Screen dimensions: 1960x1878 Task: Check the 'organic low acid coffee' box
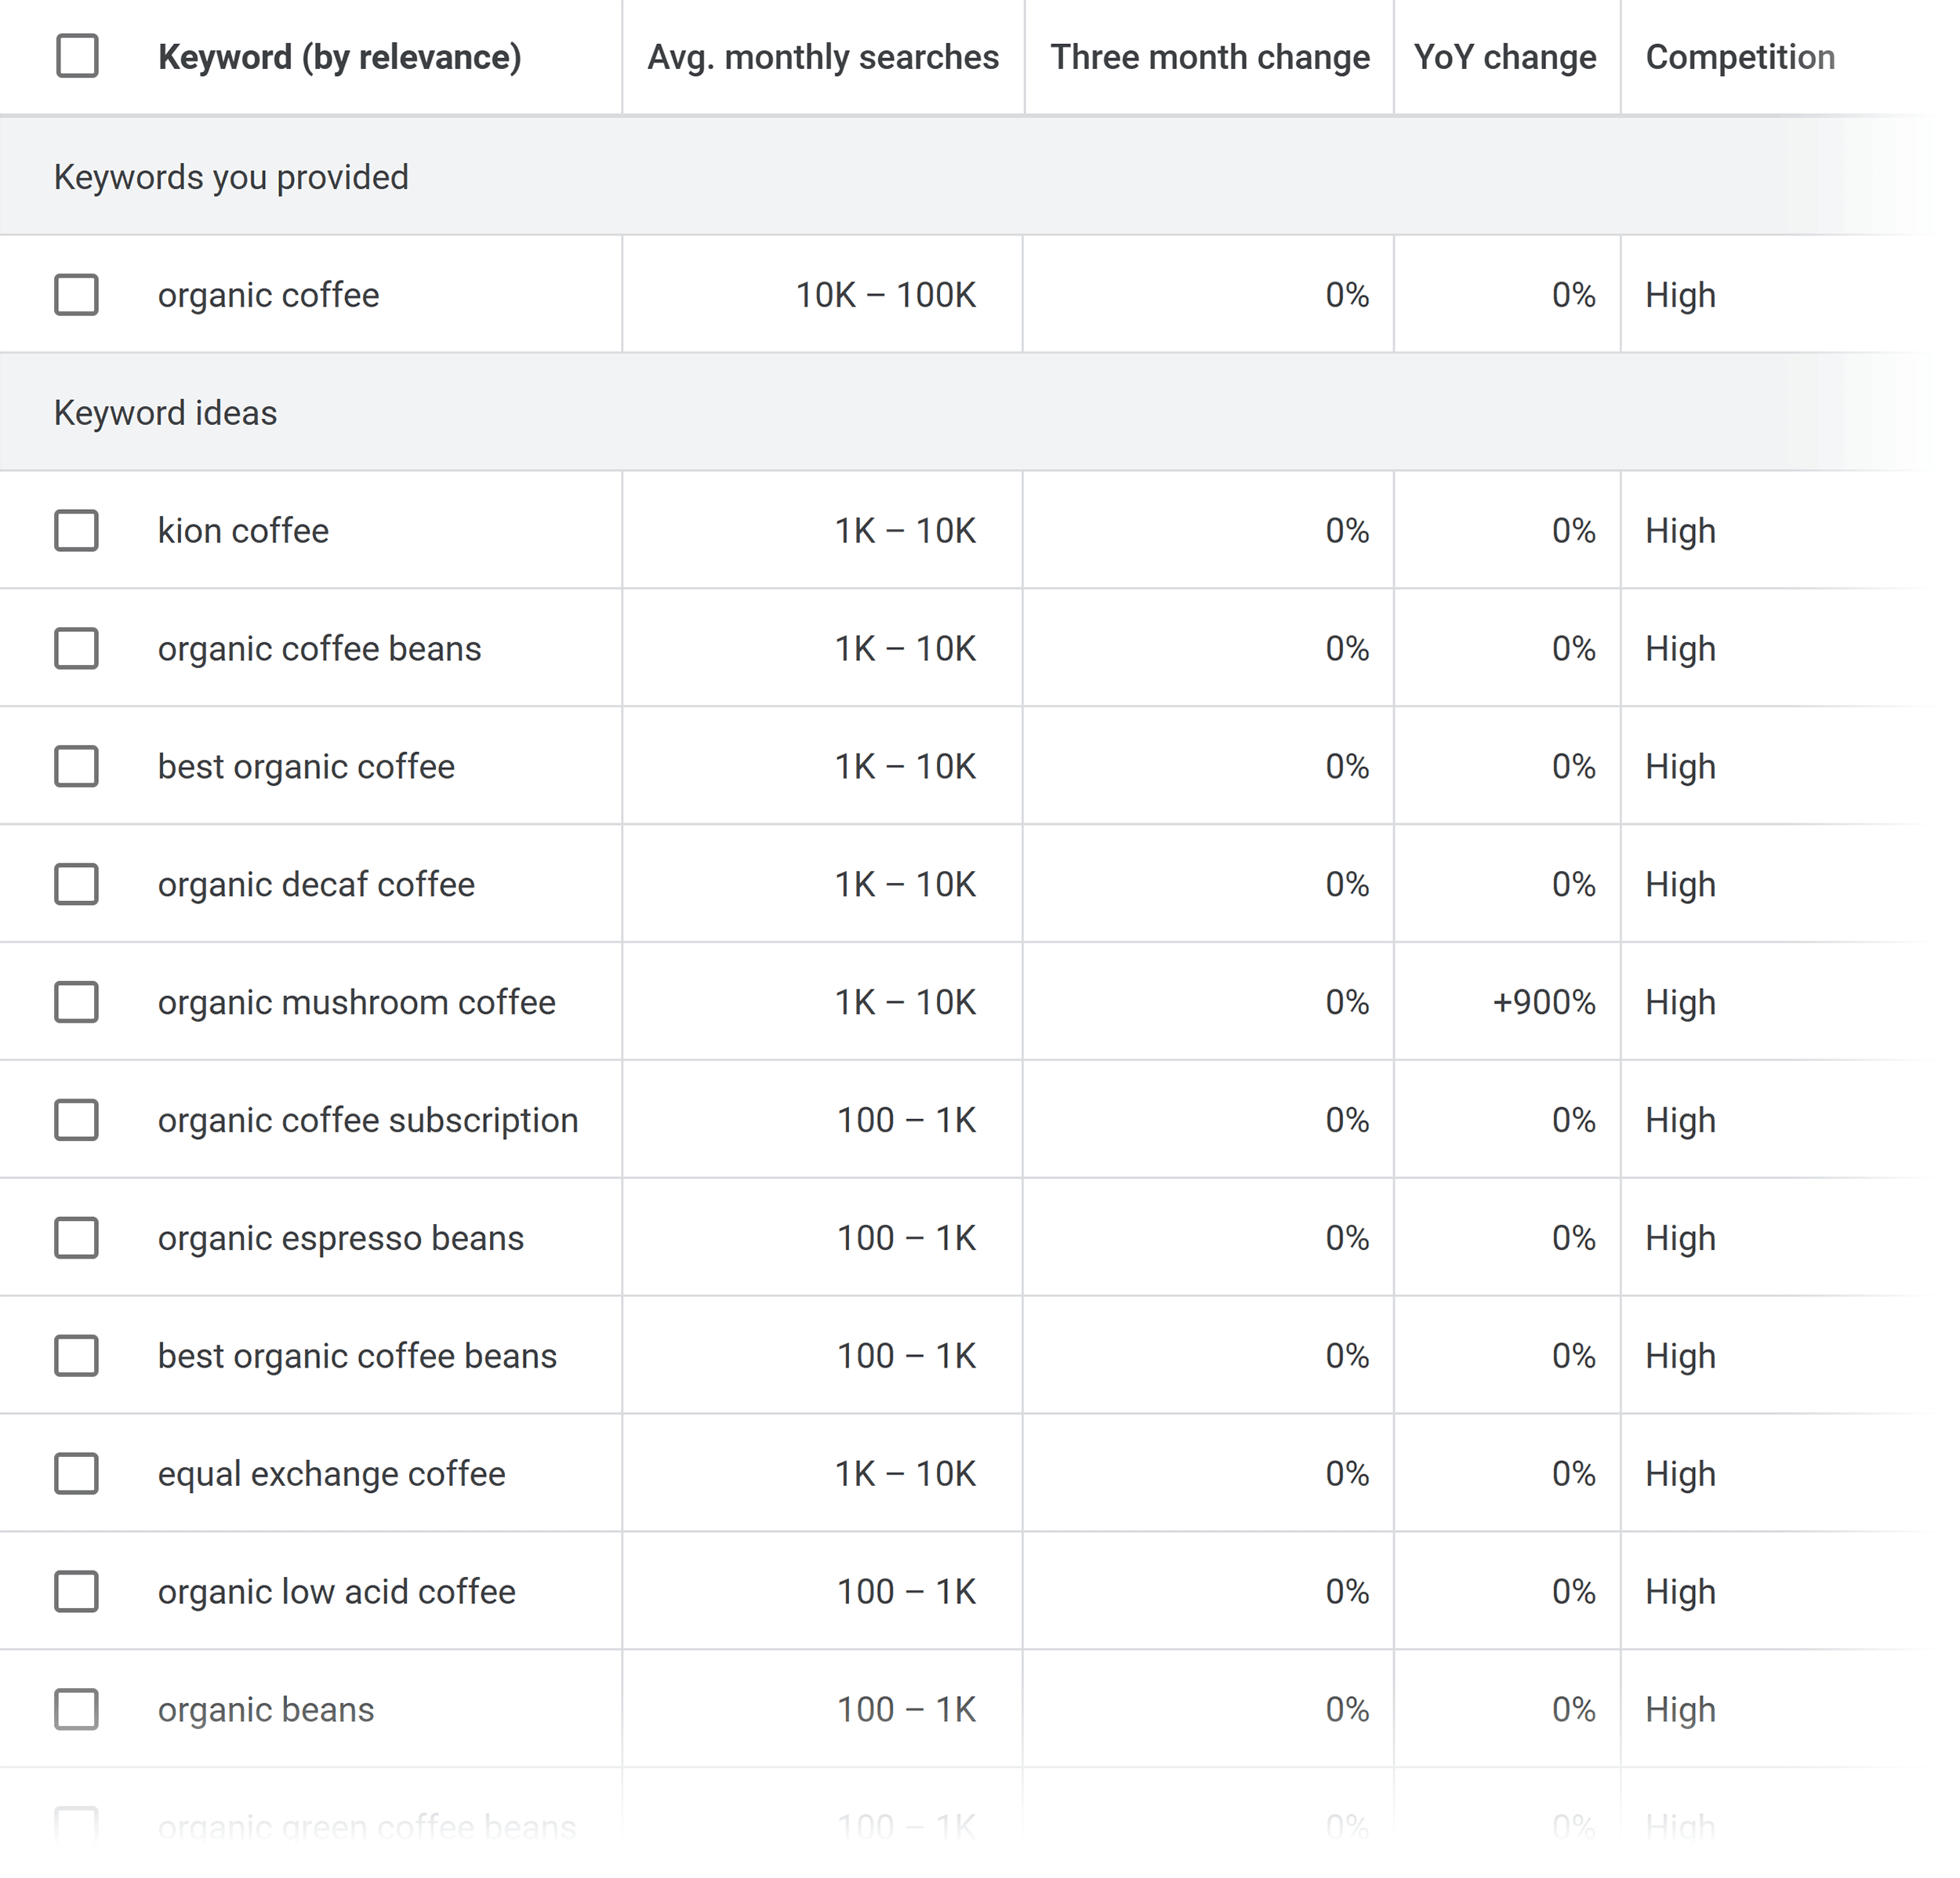click(76, 1592)
